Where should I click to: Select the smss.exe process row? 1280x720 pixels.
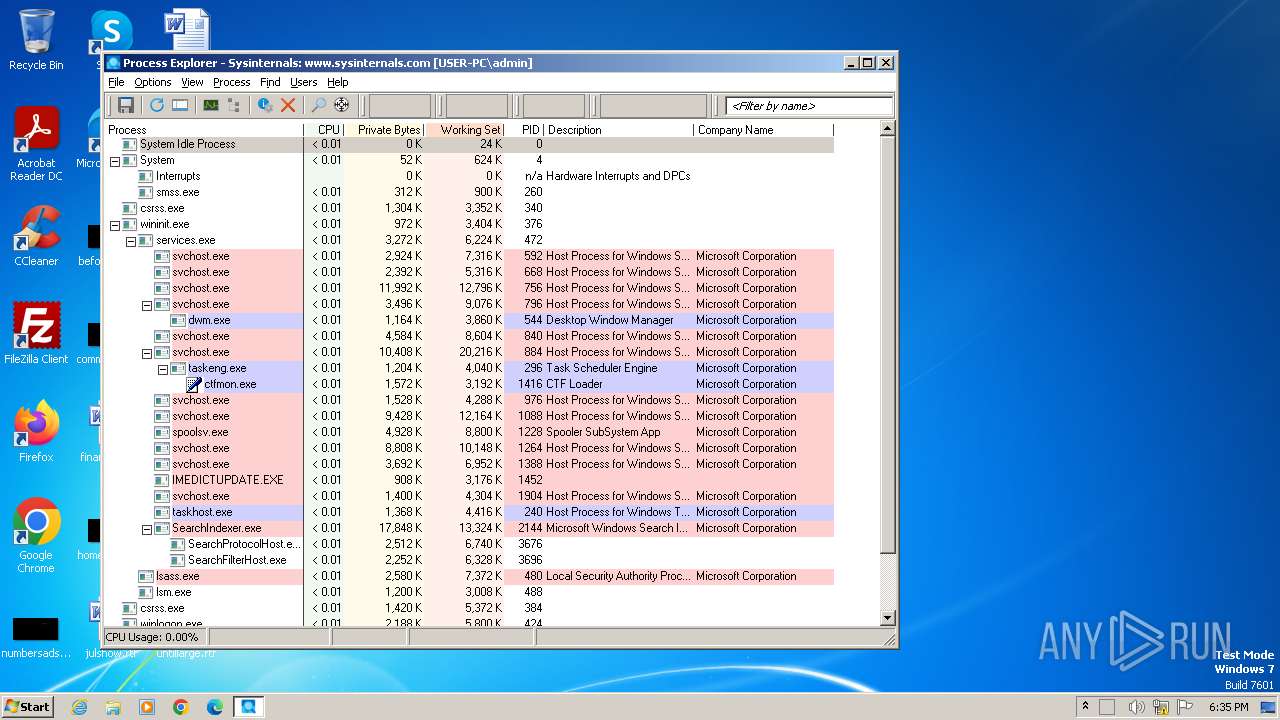pos(469,192)
